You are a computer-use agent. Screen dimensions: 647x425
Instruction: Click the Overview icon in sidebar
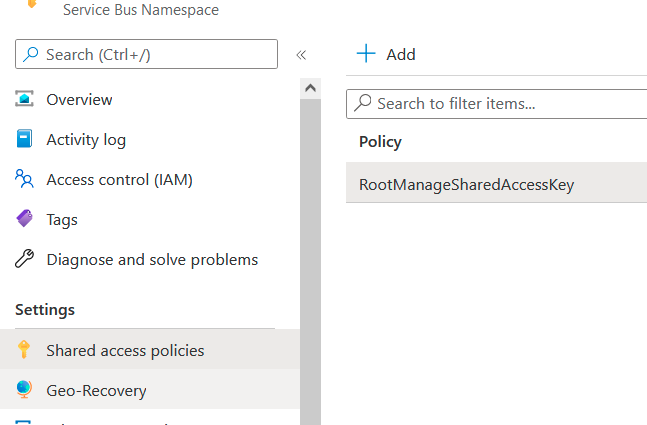pyautogui.click(x=25, y=100)
